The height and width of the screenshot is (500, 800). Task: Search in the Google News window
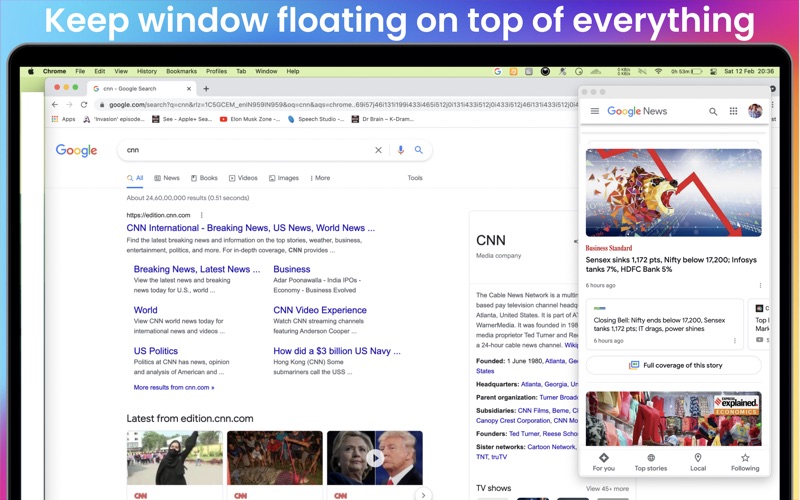click(x=713, y=111)
